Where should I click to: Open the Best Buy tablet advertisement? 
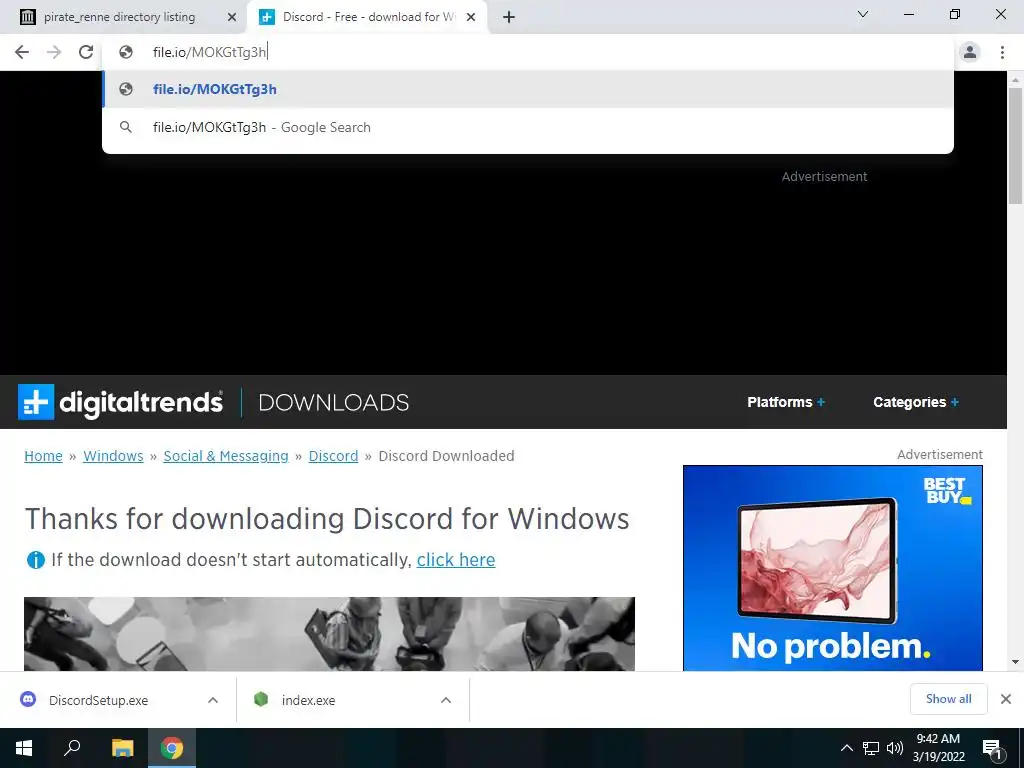pyautogui.click(x=833, y=568)
